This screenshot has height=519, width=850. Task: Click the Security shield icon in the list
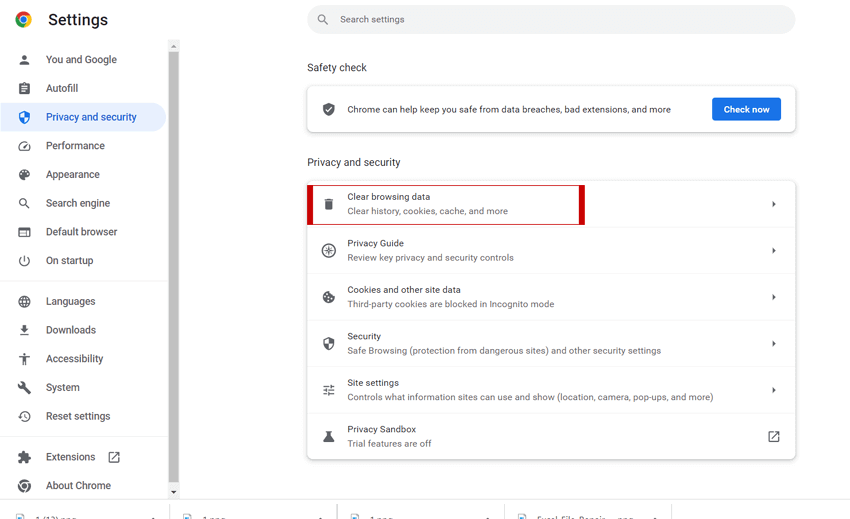[329, 344]
